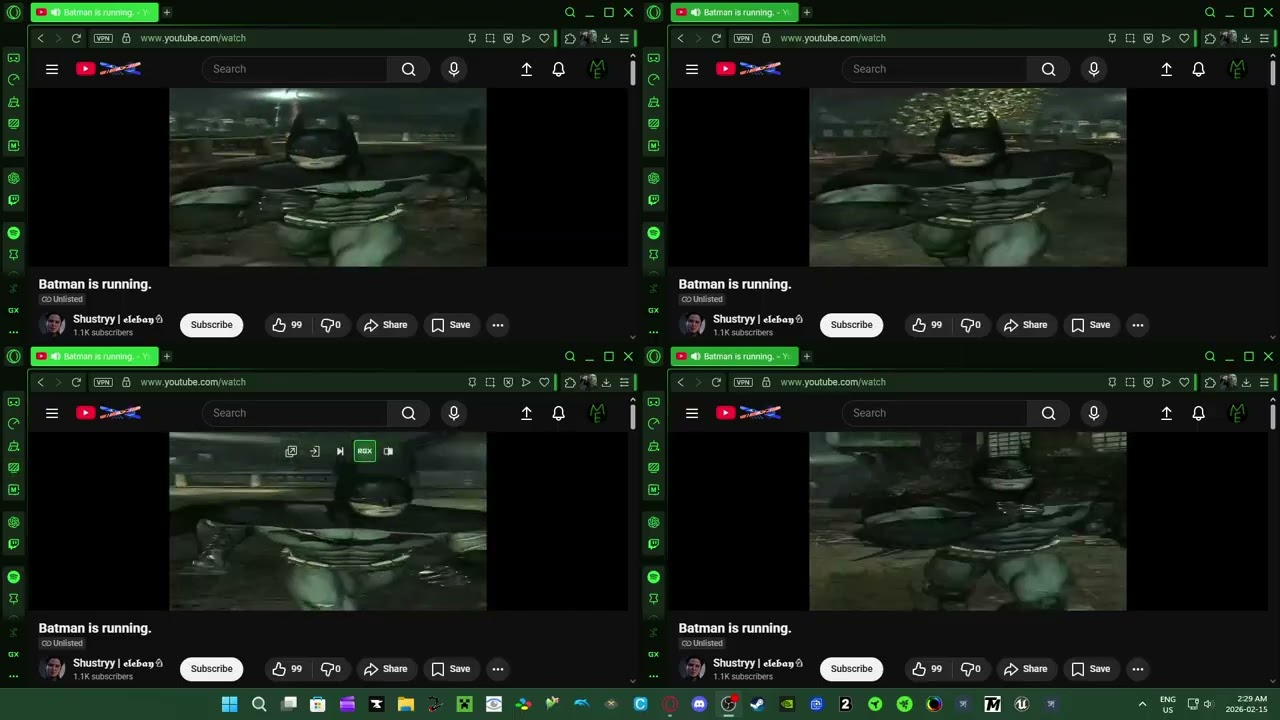
Task: Open ChatGPT sidebar icon in top-left window
Action: click(13, 178)
